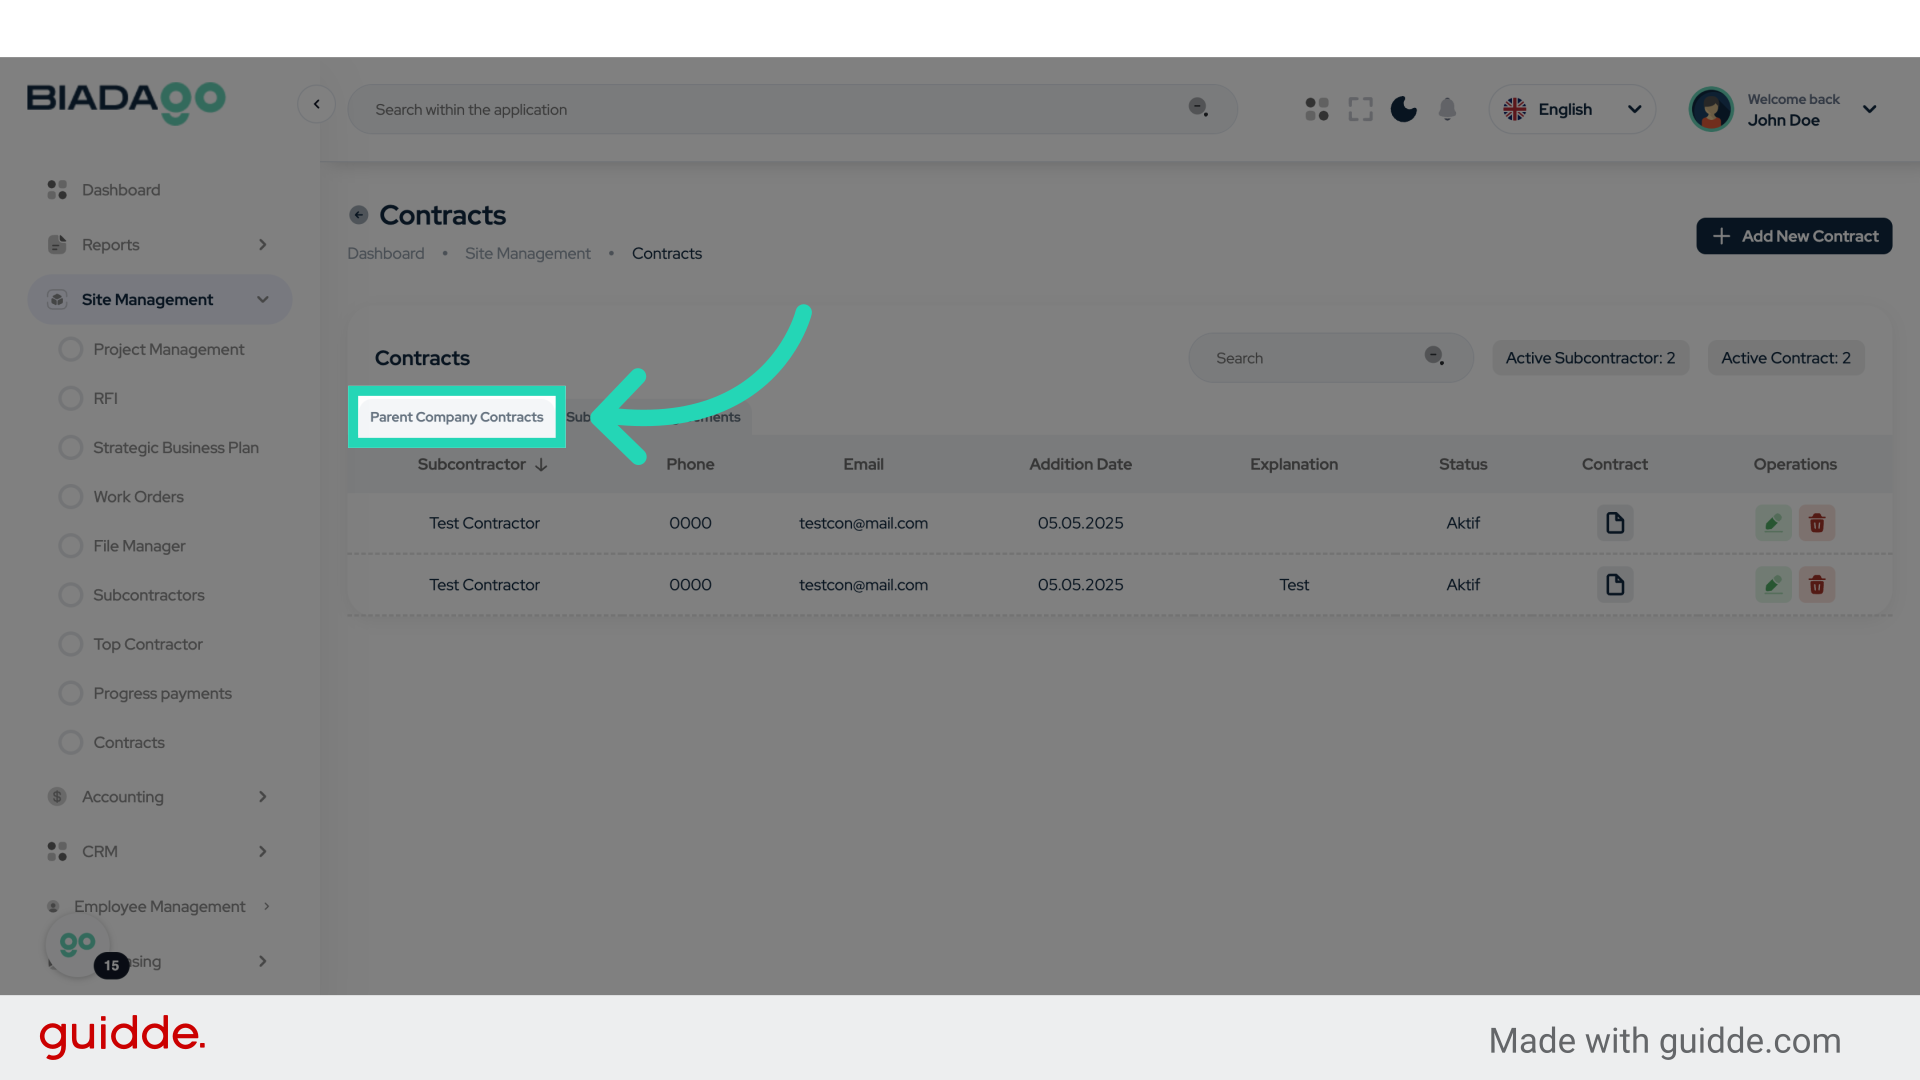1920x1080 pixels.
Task: Expand the English language dropdown
Action: 1634,109
